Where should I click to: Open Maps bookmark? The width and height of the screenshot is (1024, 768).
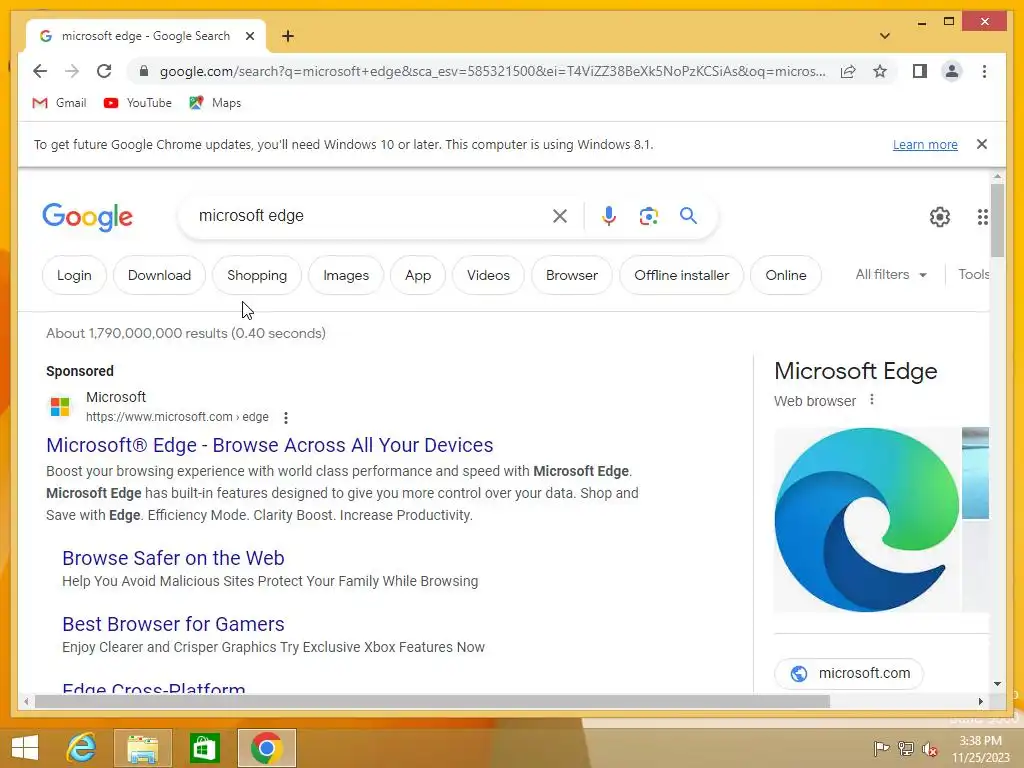coord(215,103)
